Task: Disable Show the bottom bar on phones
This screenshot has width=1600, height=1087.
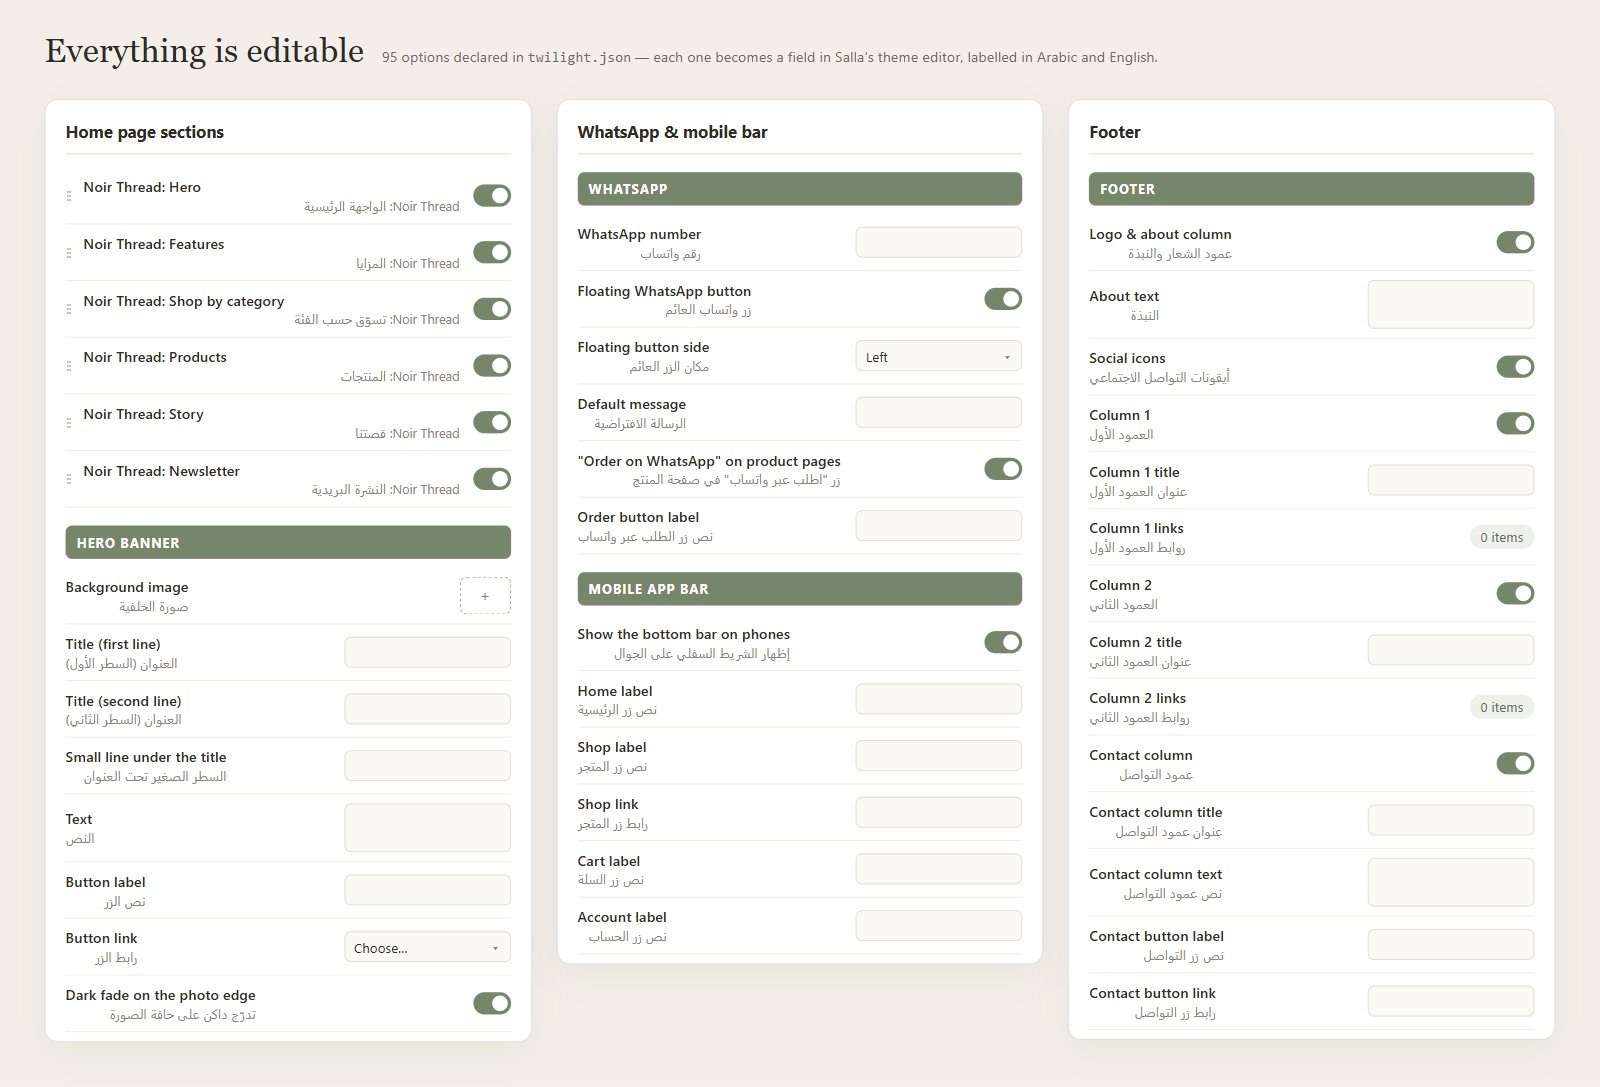Action: click(1003, 642)
